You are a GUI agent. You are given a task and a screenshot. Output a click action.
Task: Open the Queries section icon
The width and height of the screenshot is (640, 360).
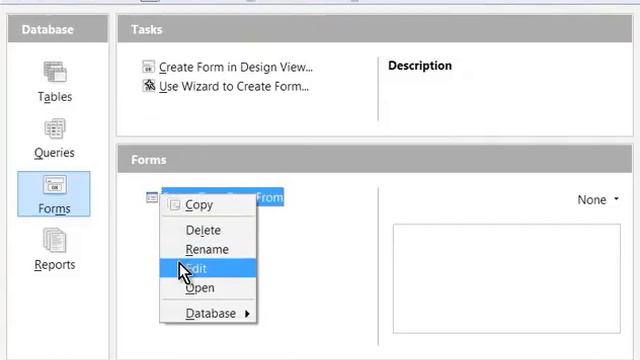point(55,129)
